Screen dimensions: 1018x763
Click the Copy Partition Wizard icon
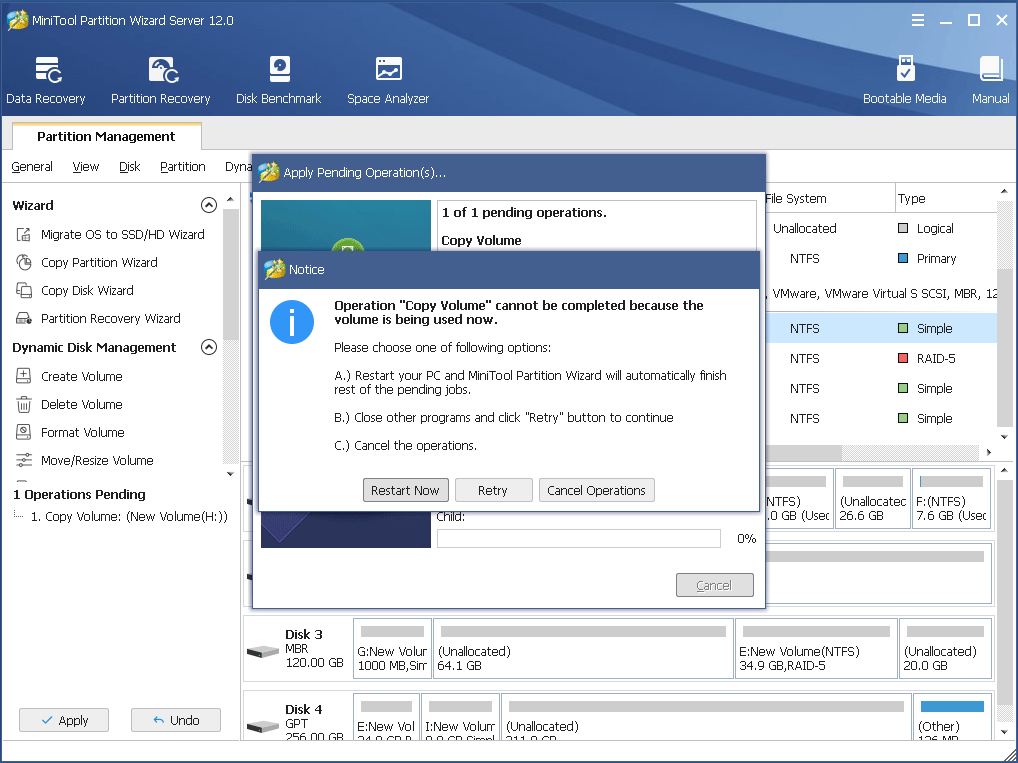pyautogui.click(x=24, y=262)
